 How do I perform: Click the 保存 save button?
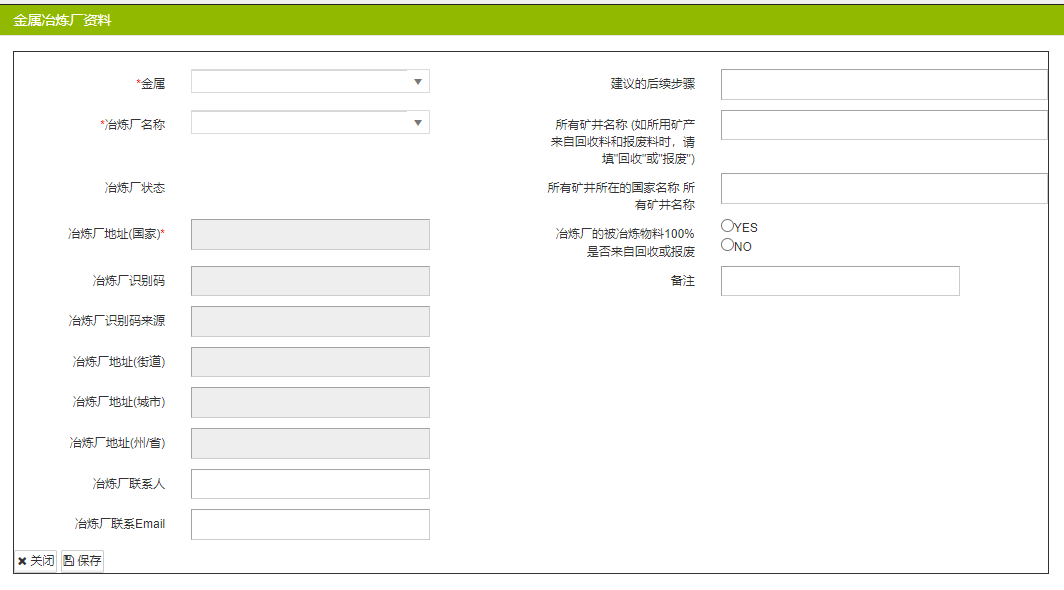tap(82, 561)
